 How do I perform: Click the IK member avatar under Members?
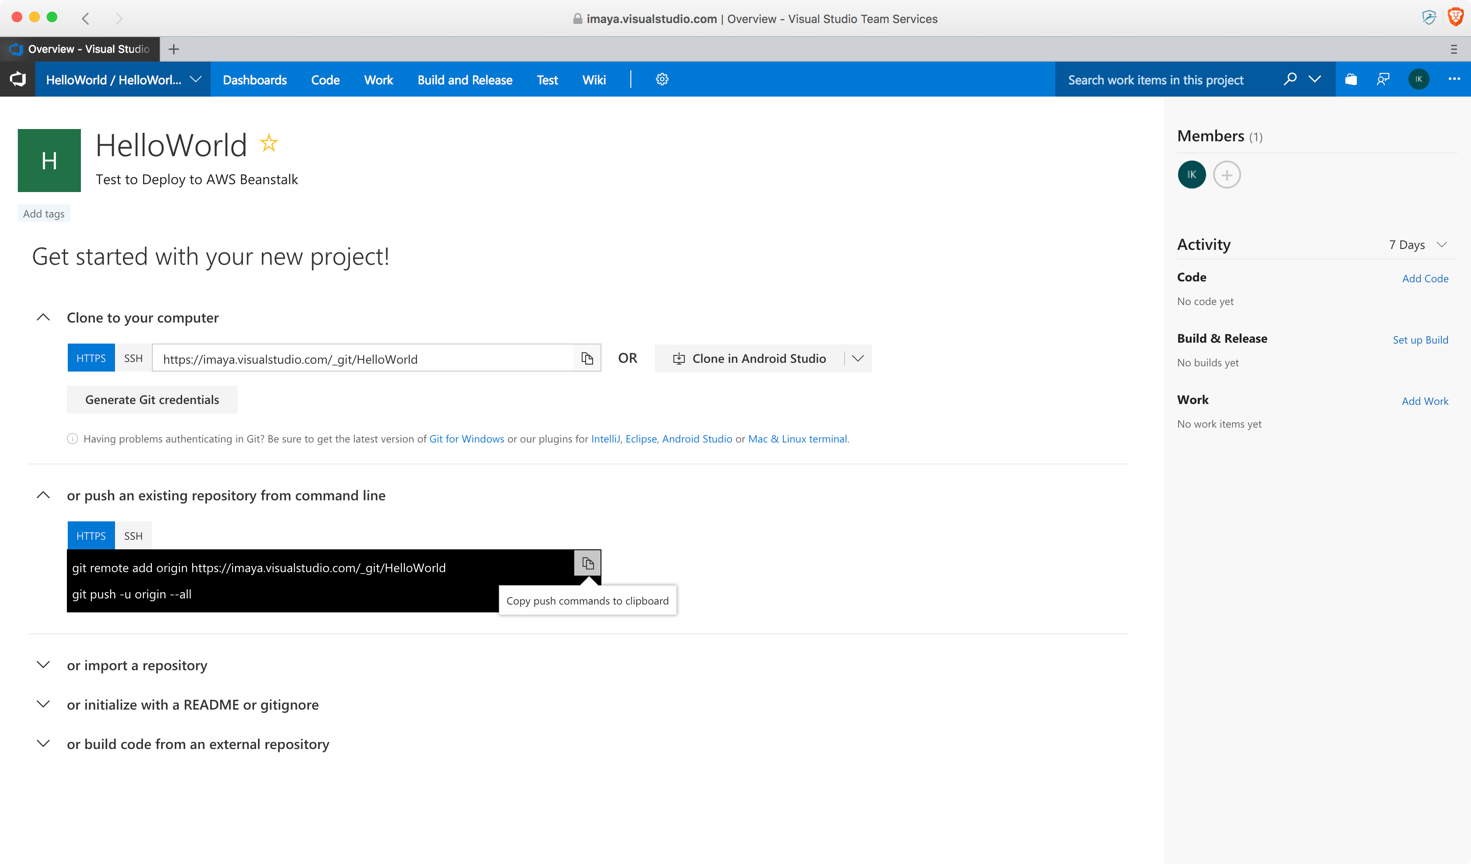pyautogui.click(x=1191, y=175)
